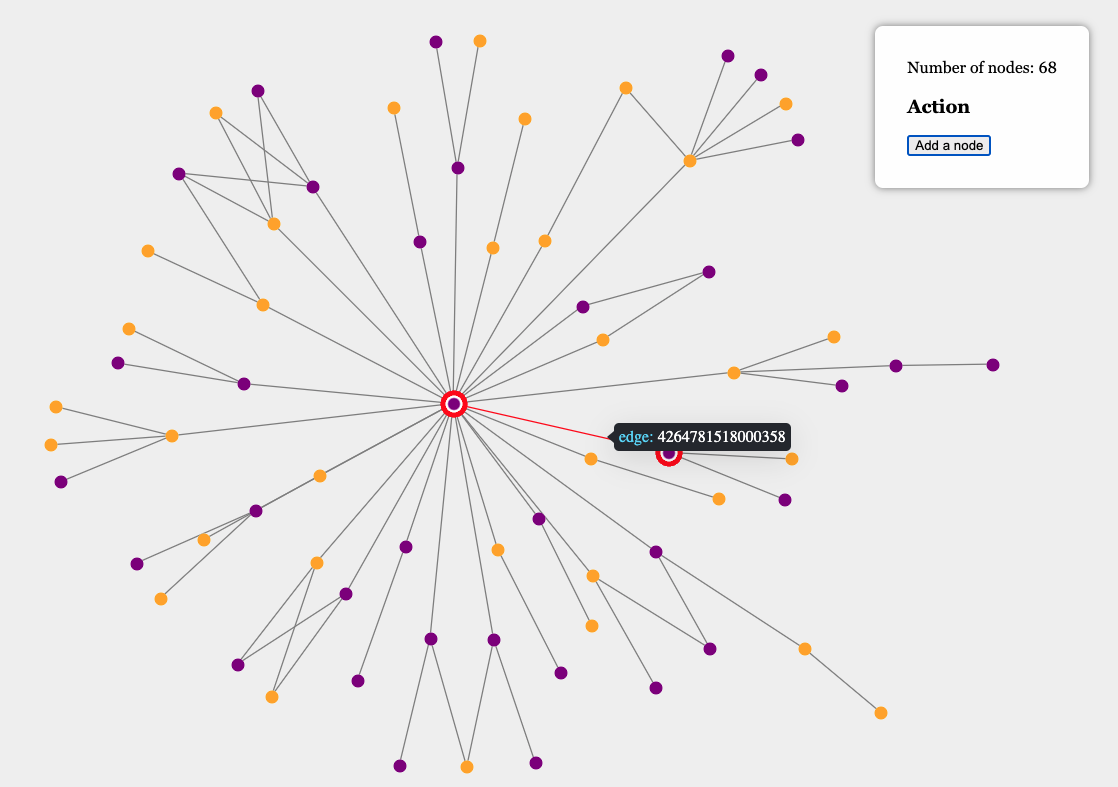The width and height of the screenshot is (1118, 787).
Task: Click the orange node joining three far-left leaves
Action: [x=172, y=435]
